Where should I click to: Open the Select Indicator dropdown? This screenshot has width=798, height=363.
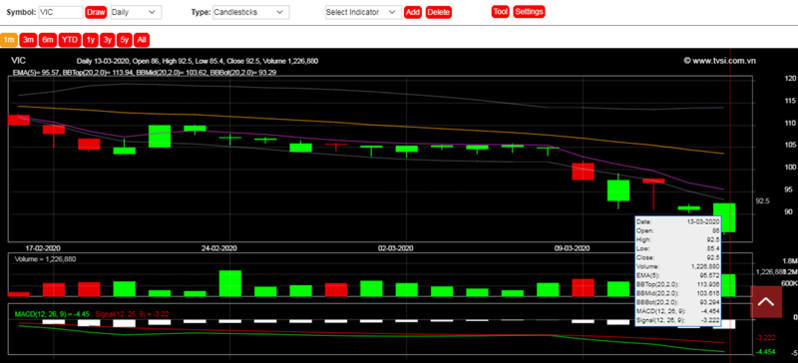(363, 12)
